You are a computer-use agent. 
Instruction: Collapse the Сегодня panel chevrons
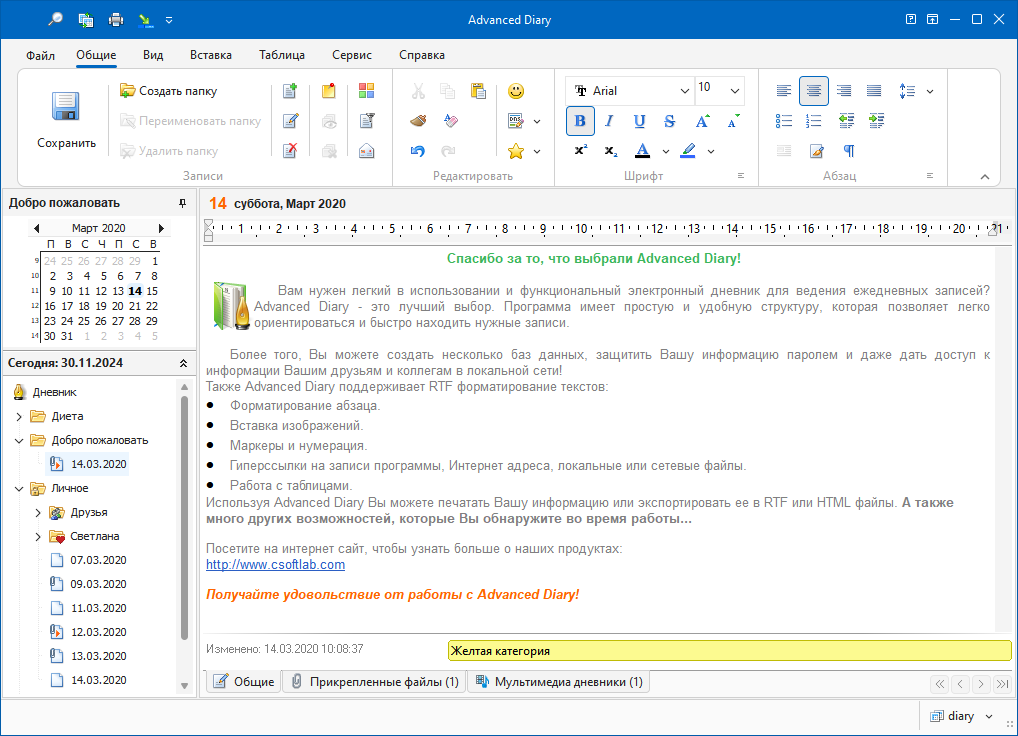(183, 363)
